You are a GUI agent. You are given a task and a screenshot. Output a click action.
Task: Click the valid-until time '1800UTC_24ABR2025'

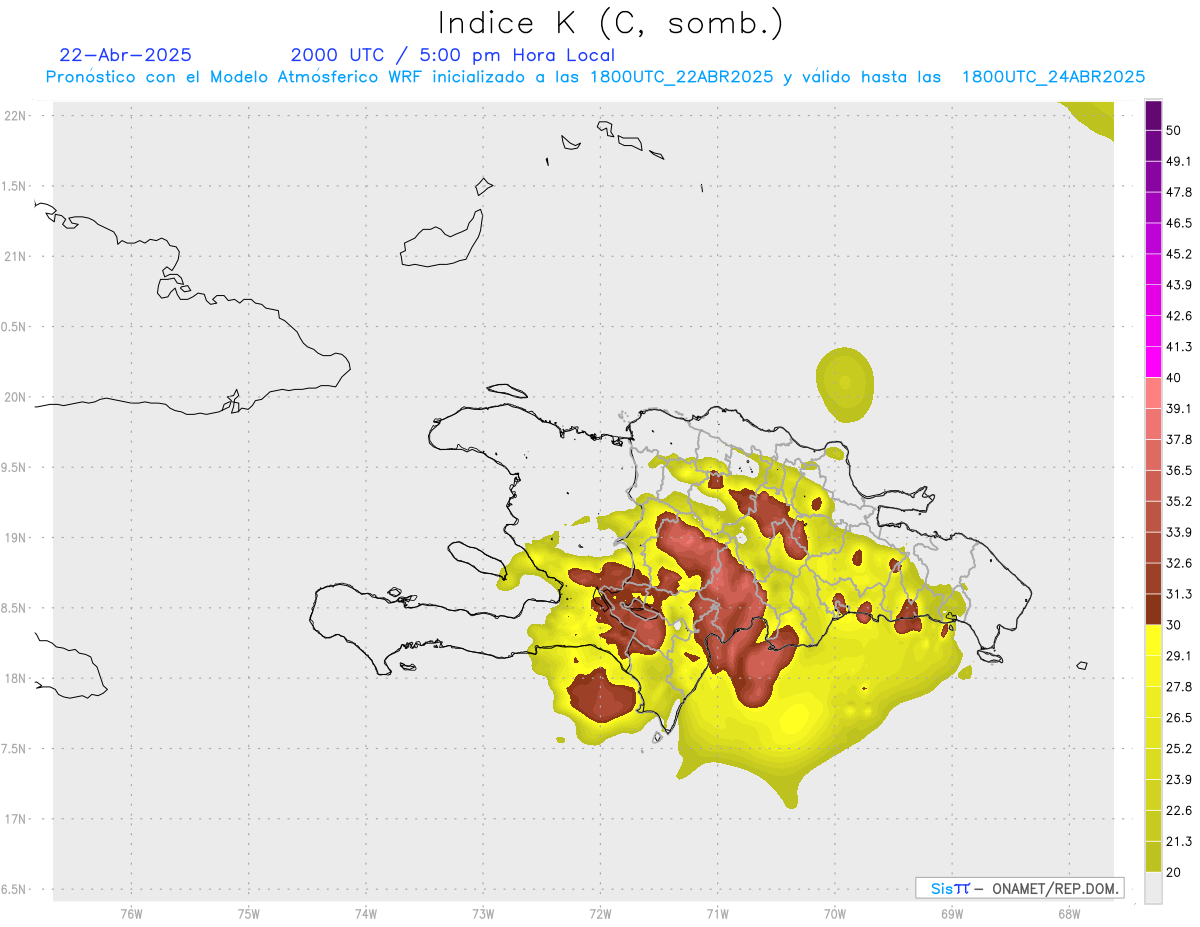pyautogui.click(x=1053, y=77)
